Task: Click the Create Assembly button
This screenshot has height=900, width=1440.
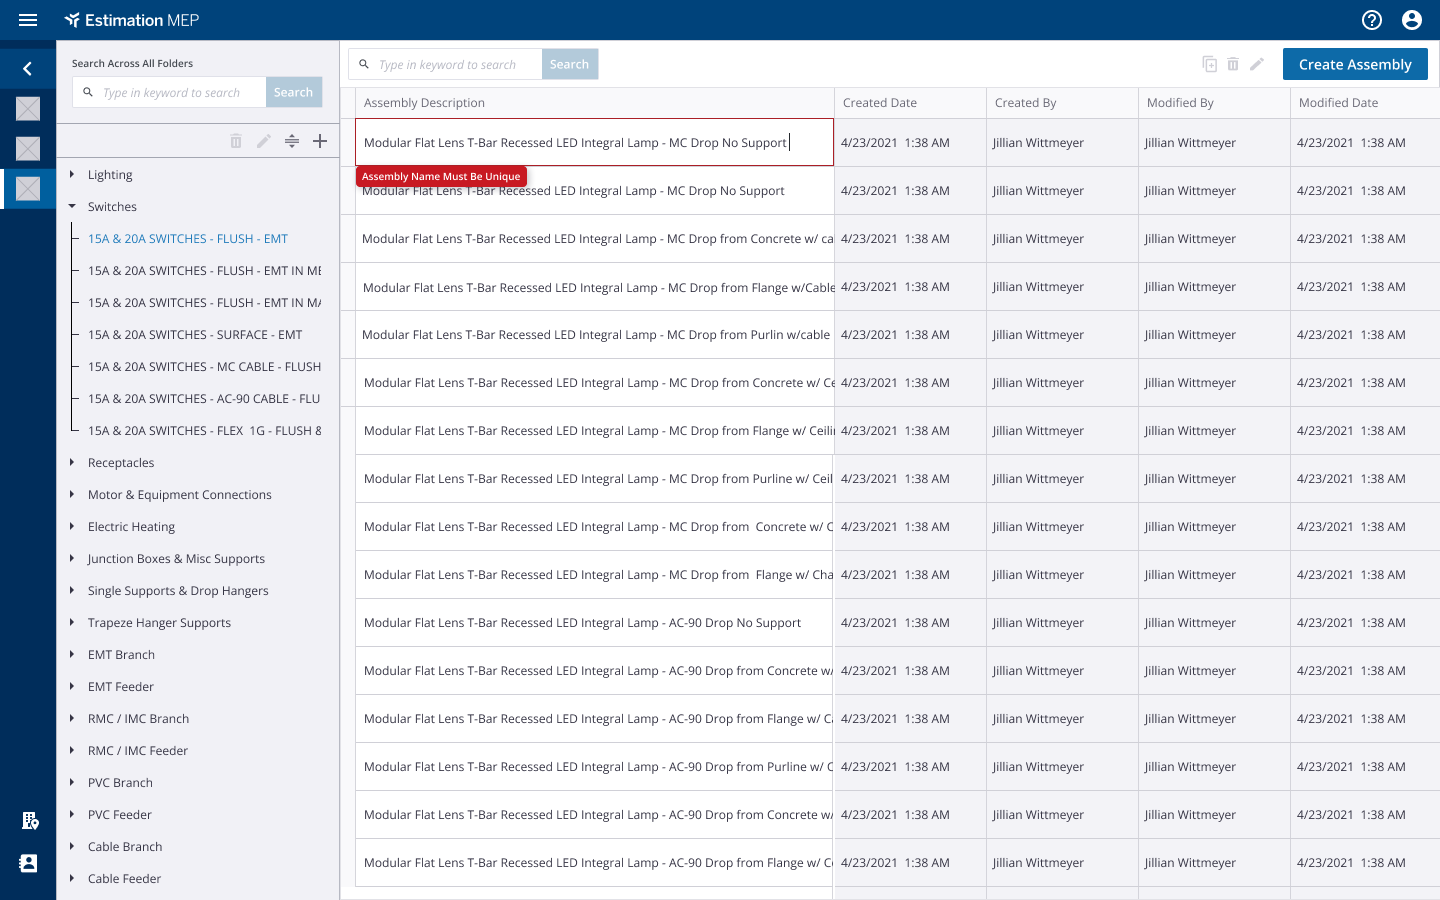Action: pos(1355,64)
